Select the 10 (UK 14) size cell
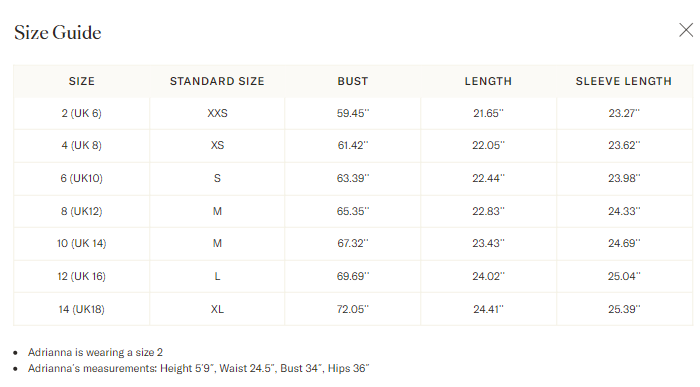Screen dimensions: 700x387 82,243
